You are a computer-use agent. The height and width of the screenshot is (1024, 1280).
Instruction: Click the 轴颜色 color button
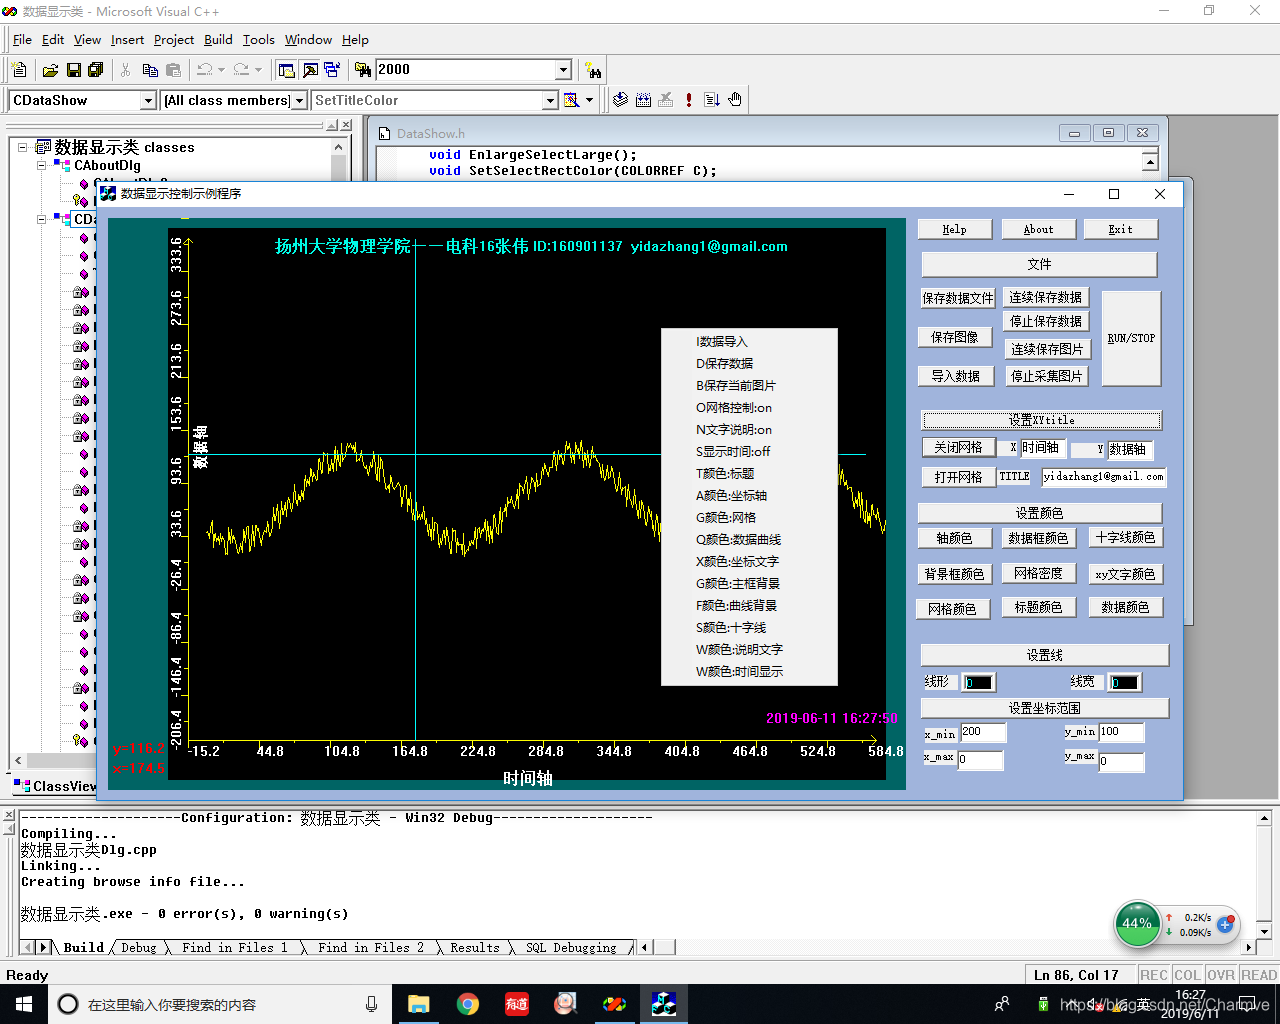tap(954, 538)
